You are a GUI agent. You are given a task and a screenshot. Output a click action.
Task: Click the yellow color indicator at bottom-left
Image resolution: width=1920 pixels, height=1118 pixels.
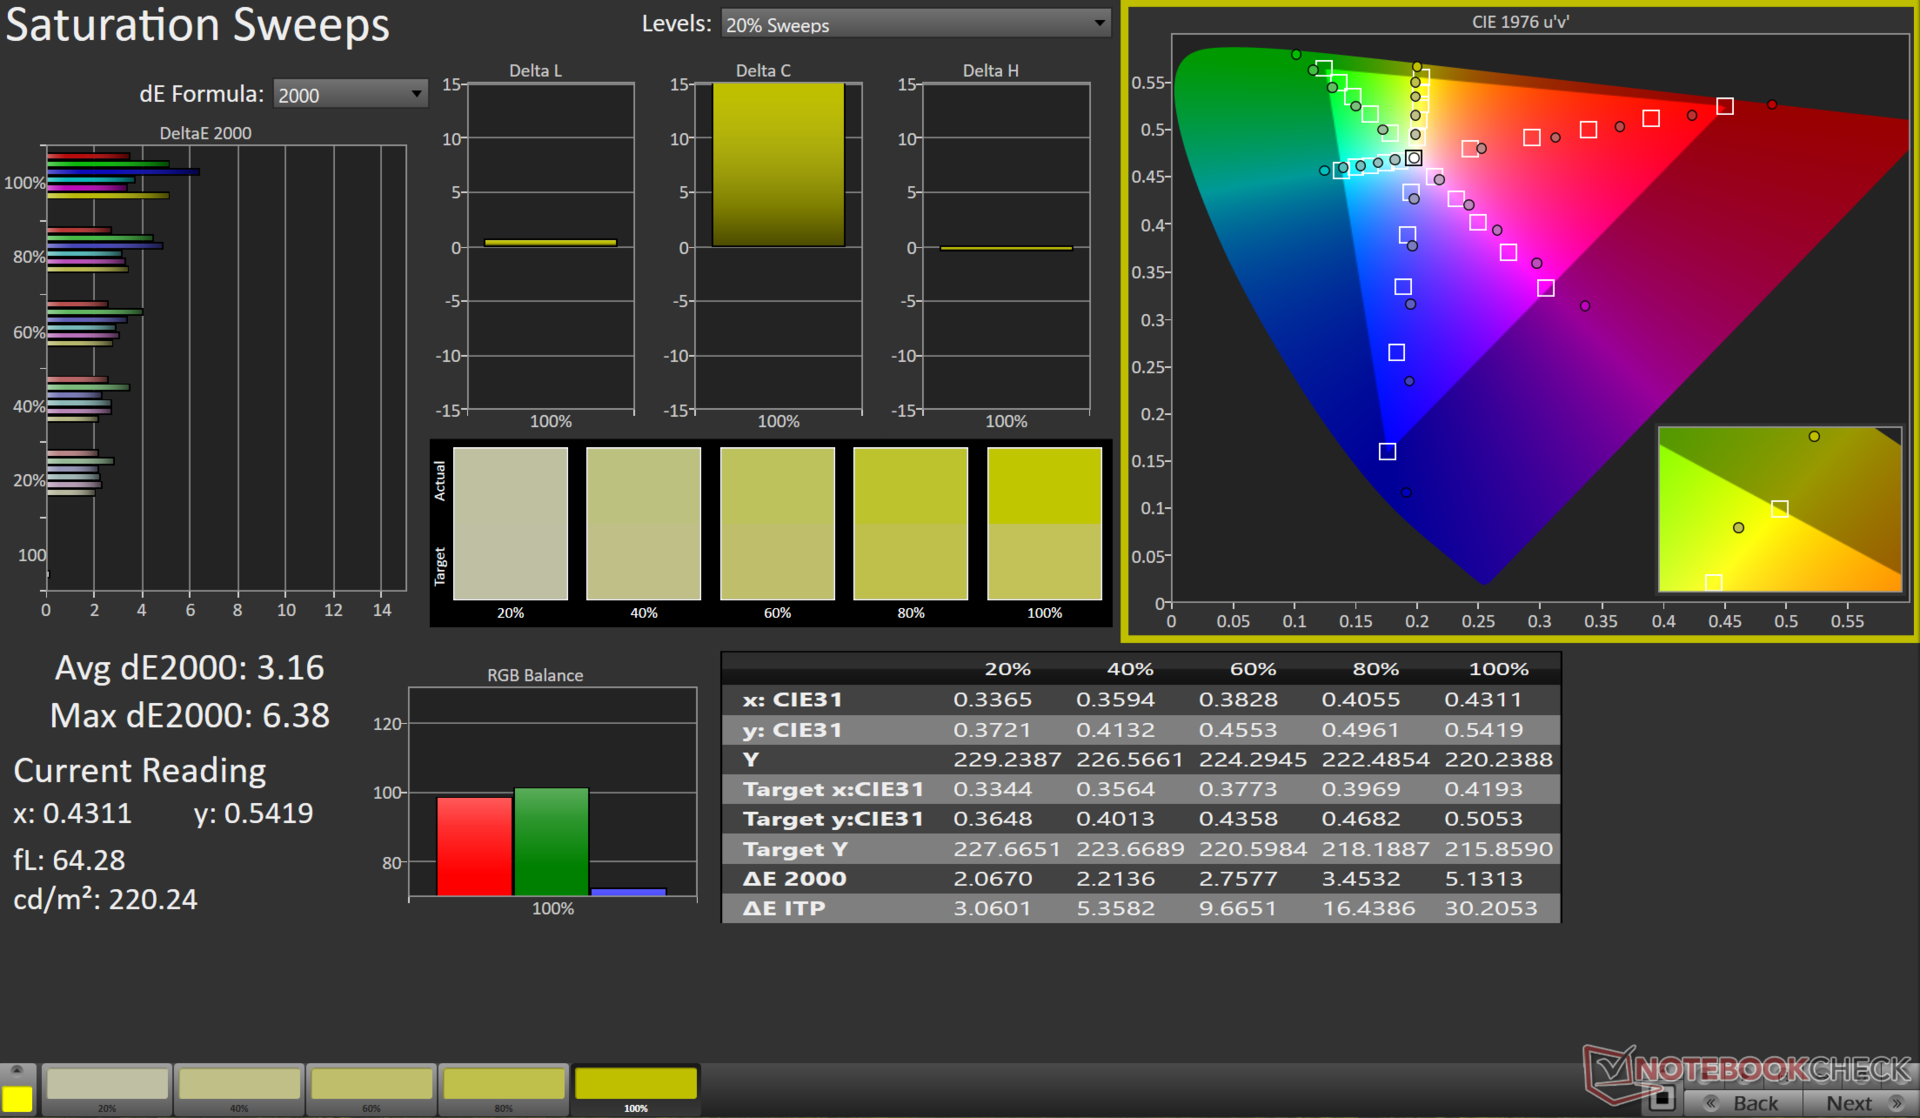pos(17,1099)
